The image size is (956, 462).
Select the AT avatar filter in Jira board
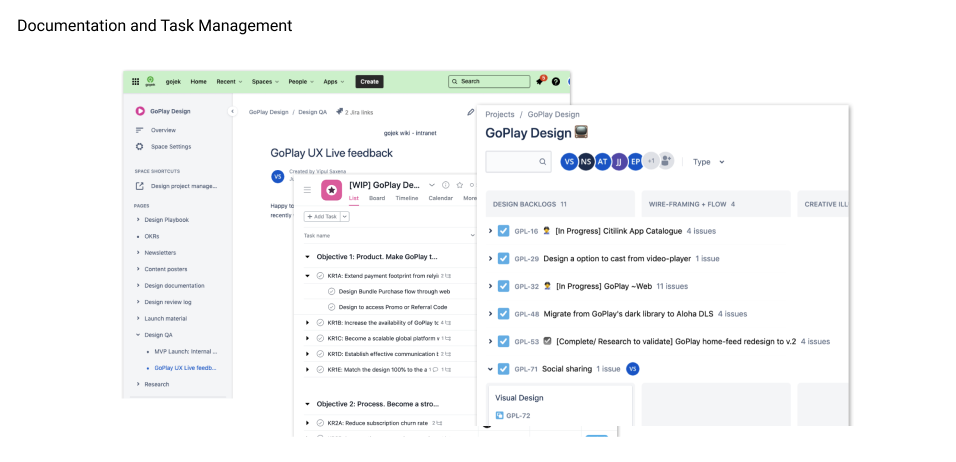pyautogui.click(x=602, y=162)
